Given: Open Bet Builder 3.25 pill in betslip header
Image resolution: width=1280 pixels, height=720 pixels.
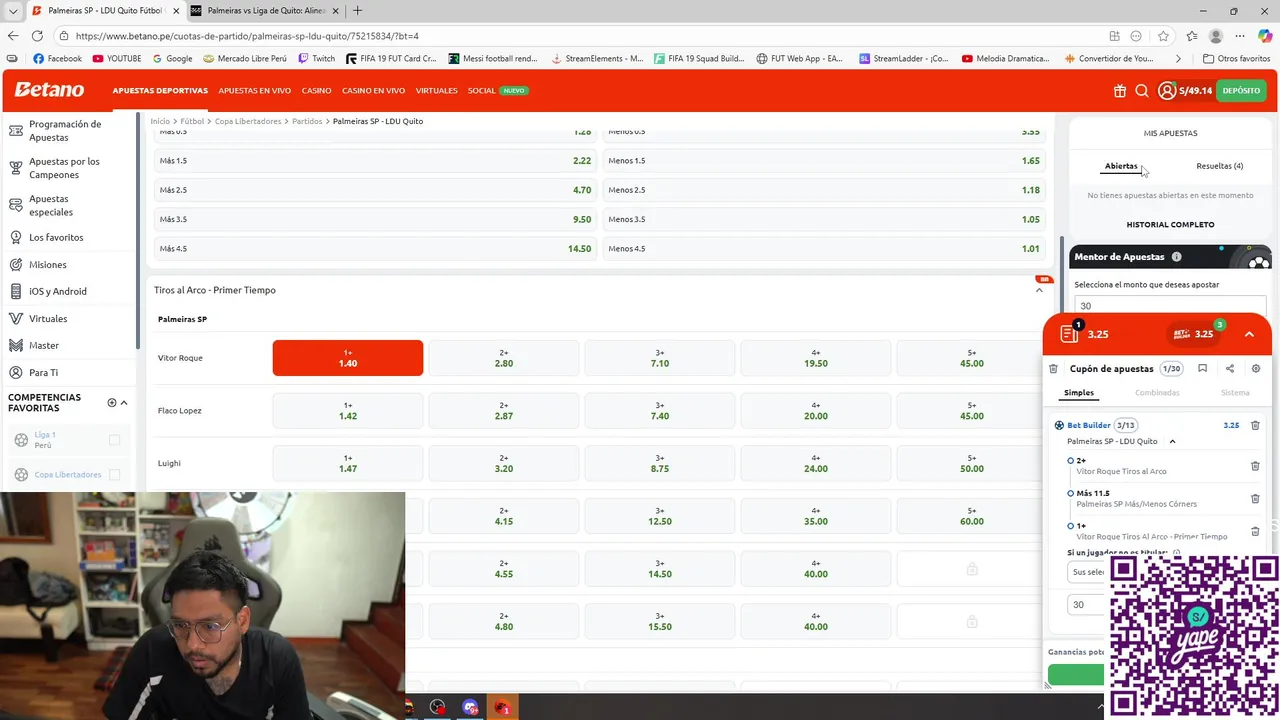Looking at the screenshot, I should point(1195,334).
